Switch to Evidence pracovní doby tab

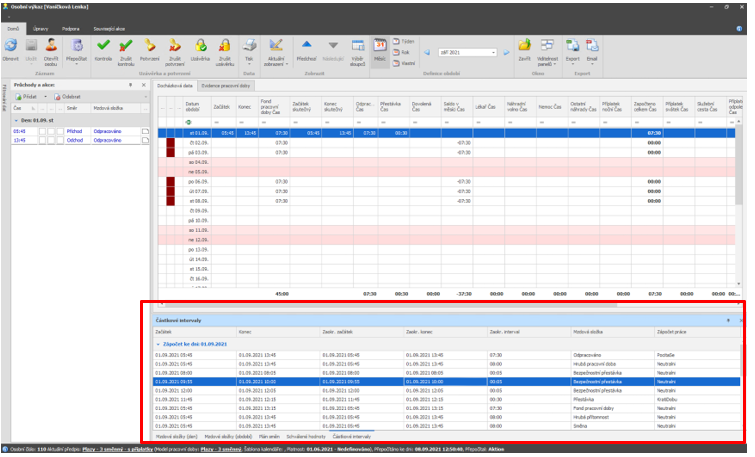(226, 86)
